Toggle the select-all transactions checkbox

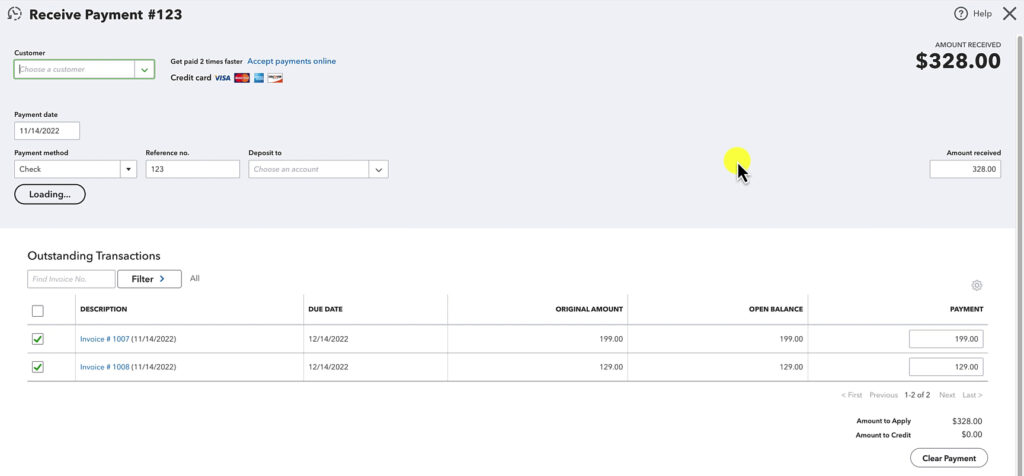pos(38,311)
